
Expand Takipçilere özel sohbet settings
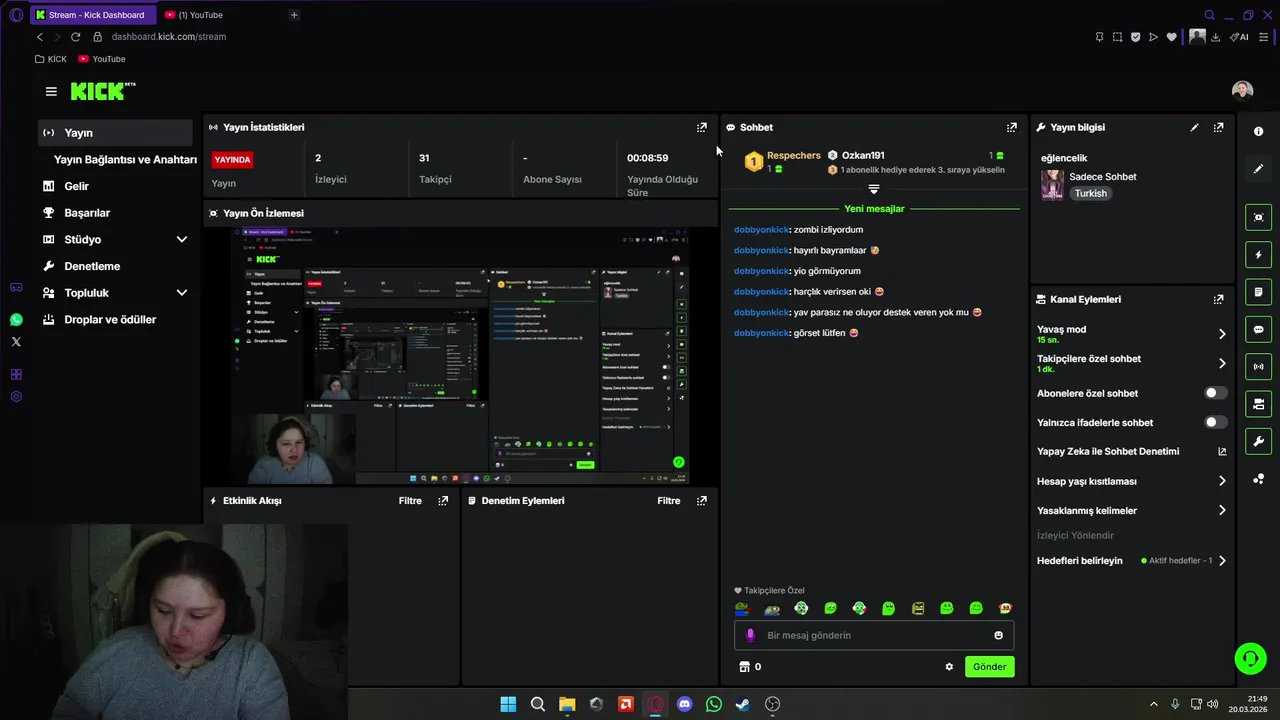pos(1221,363)
